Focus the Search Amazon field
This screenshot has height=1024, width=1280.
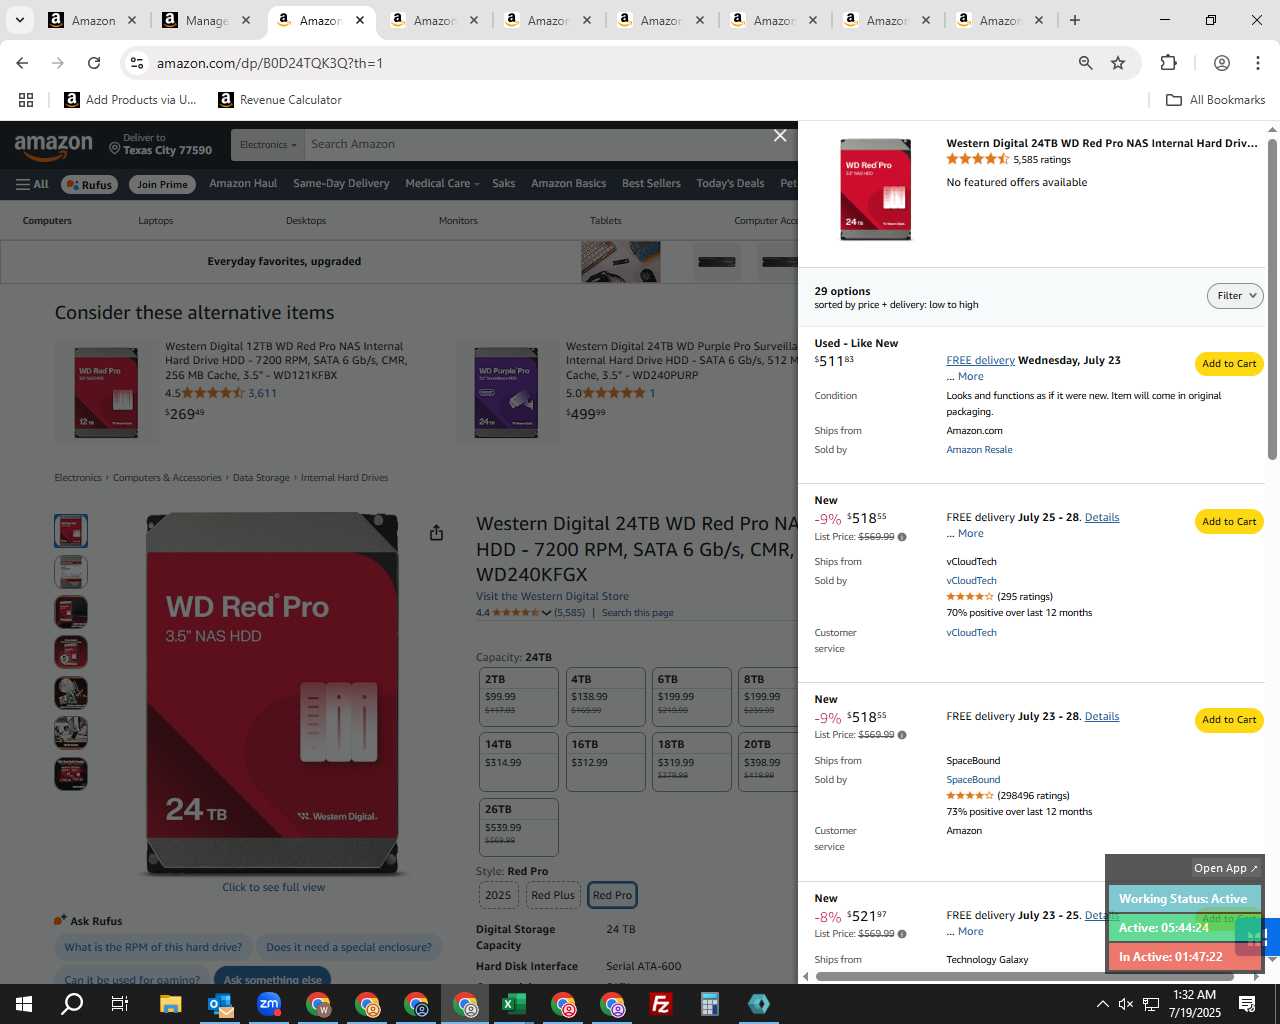(x=550, y=145)
